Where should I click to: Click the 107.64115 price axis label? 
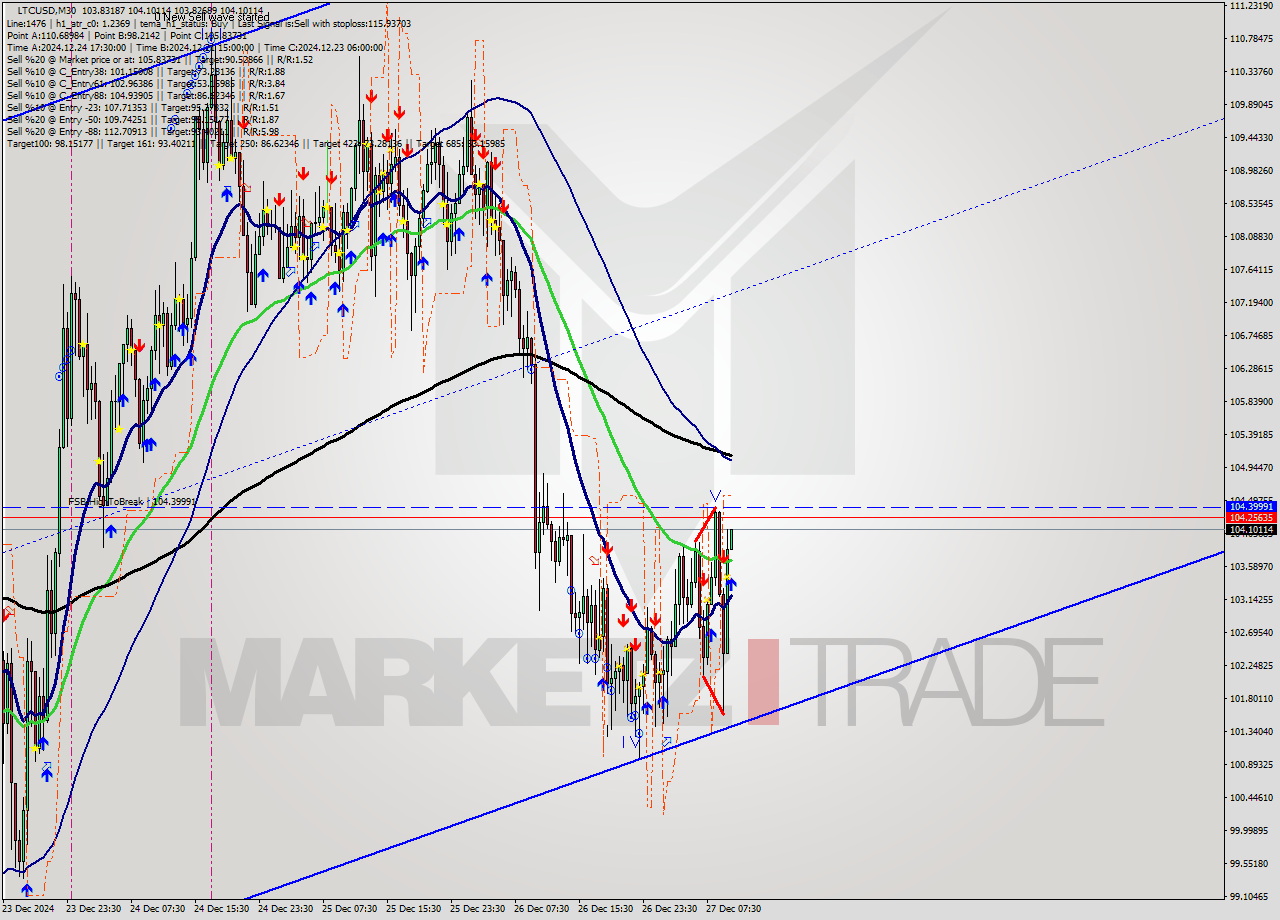click(x=1251, y=270)
